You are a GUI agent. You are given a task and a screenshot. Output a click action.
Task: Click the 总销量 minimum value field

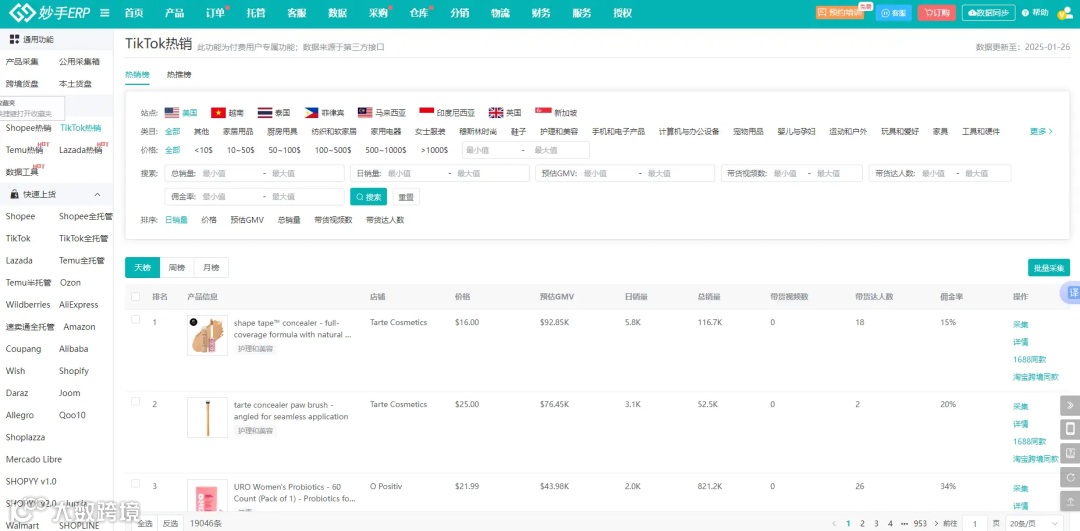pyautogui.click(x=227, y=174)
